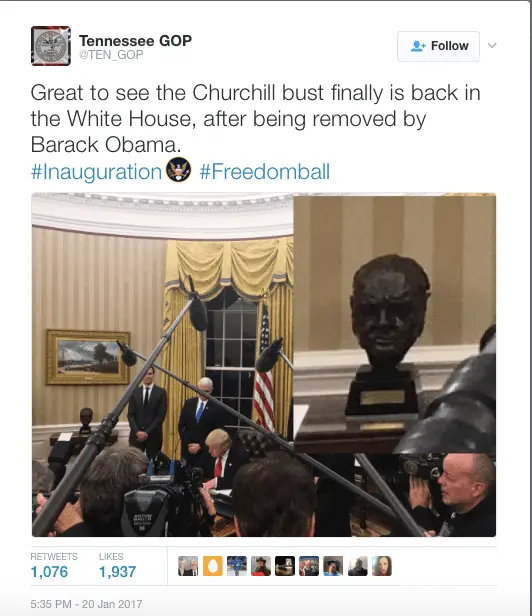Open the blue-banner group photo avatar
532x616 pixels.
(309, 566)
